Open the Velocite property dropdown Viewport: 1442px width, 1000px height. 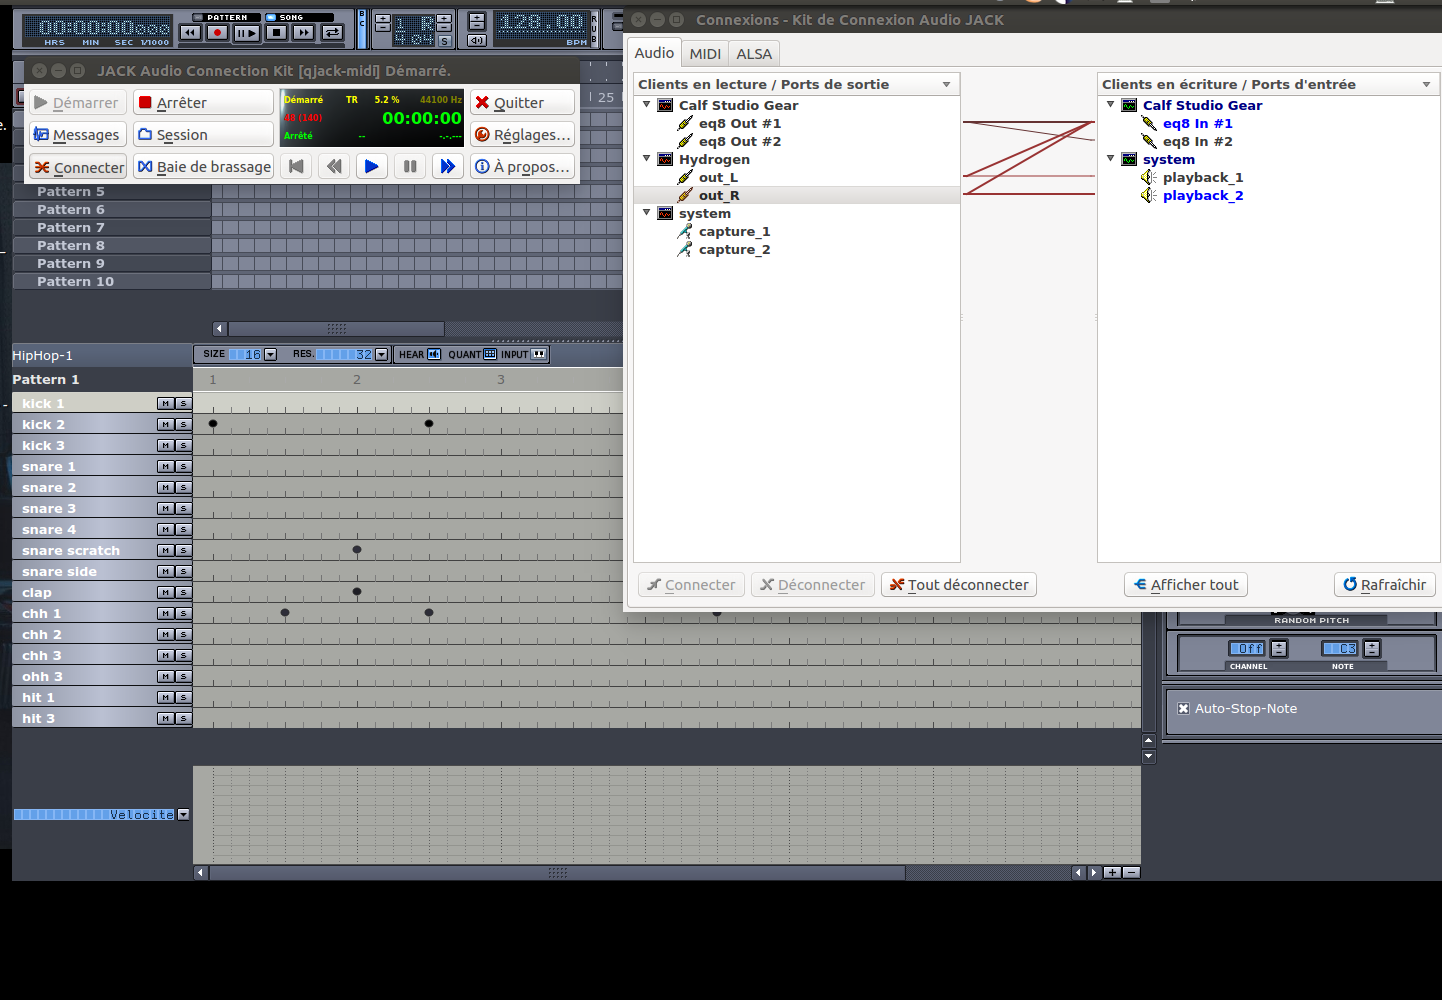coord(183,815)
